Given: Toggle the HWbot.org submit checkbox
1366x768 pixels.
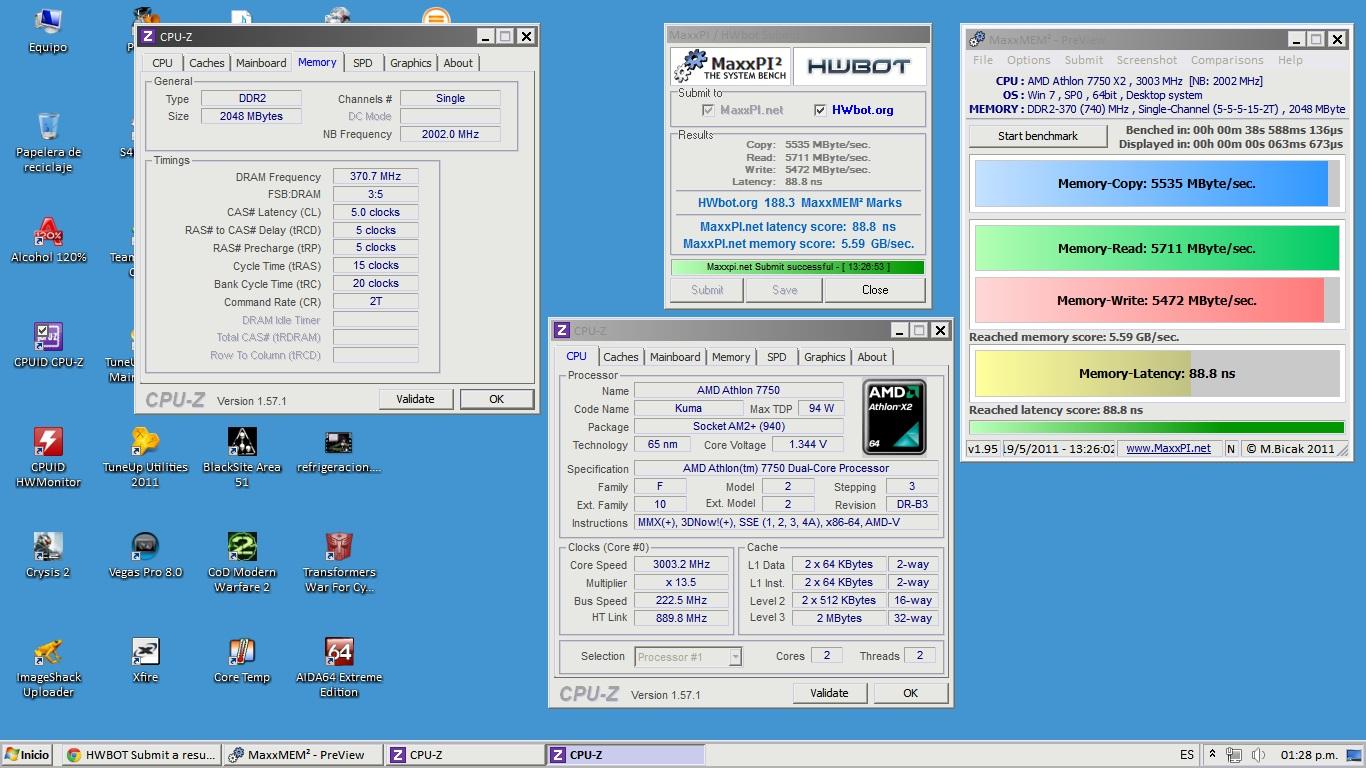Looking at the screenshot, I should [x=821, y=110].
